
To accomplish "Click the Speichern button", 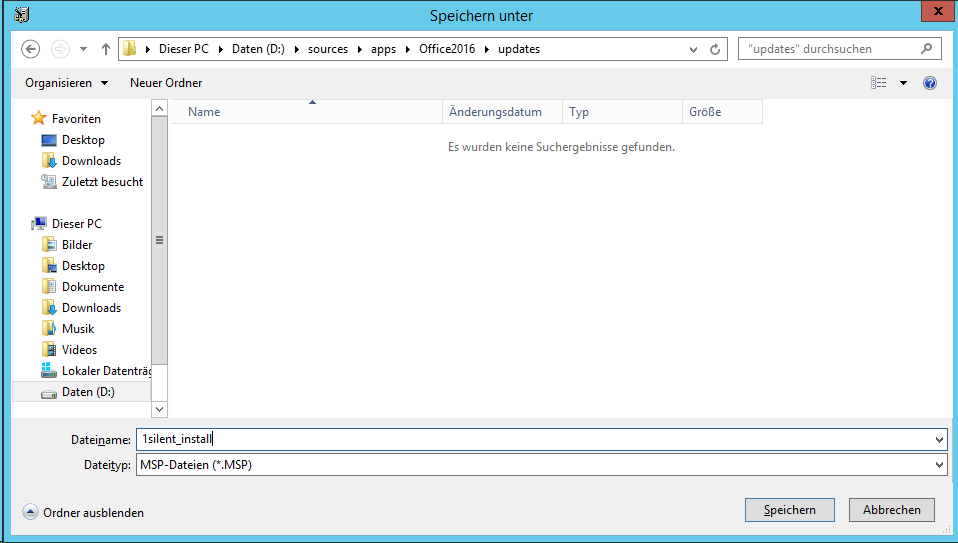I will [x=789, y=510].
